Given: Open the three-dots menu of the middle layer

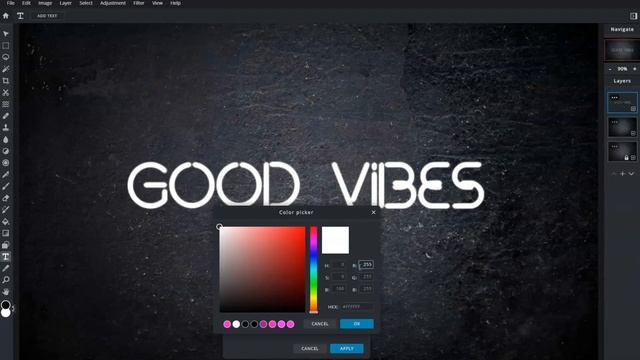Looking at the screenshot, I should (x=615, y=122).
